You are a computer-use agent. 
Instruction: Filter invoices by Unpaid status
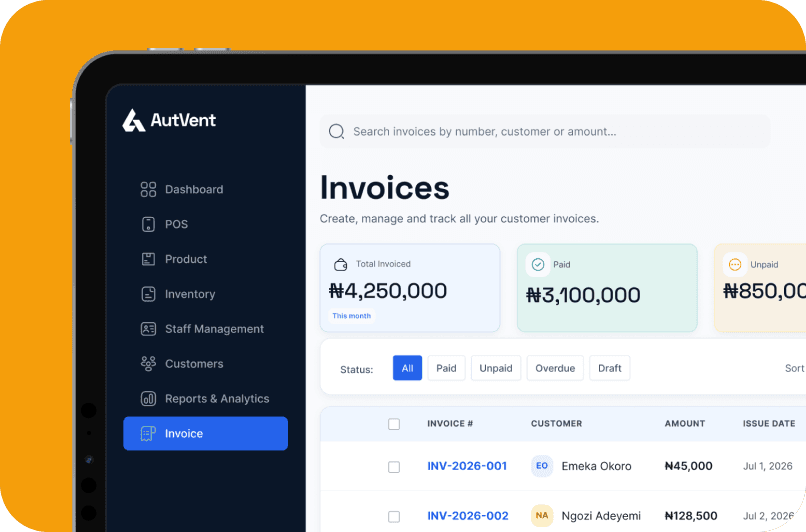point(496,368)
